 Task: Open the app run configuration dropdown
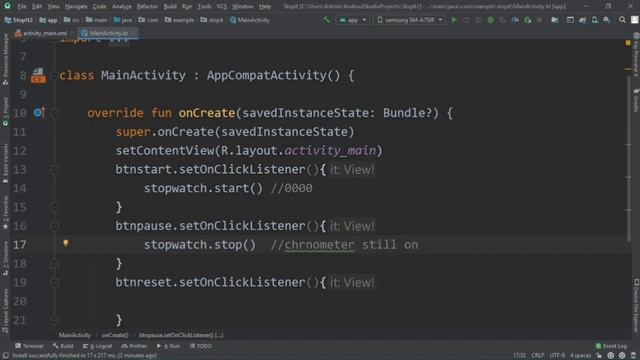[353, 20]
